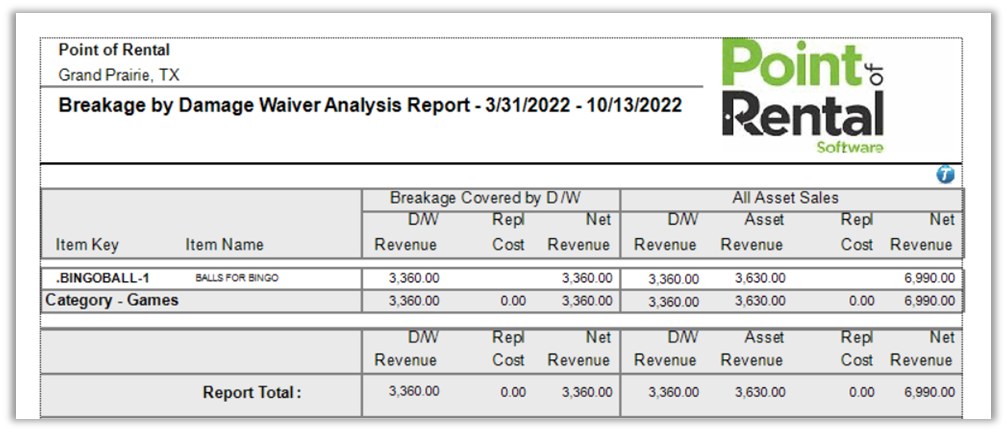Click the report title with date range
The image size is (1007, 432).
click(370, 105)
